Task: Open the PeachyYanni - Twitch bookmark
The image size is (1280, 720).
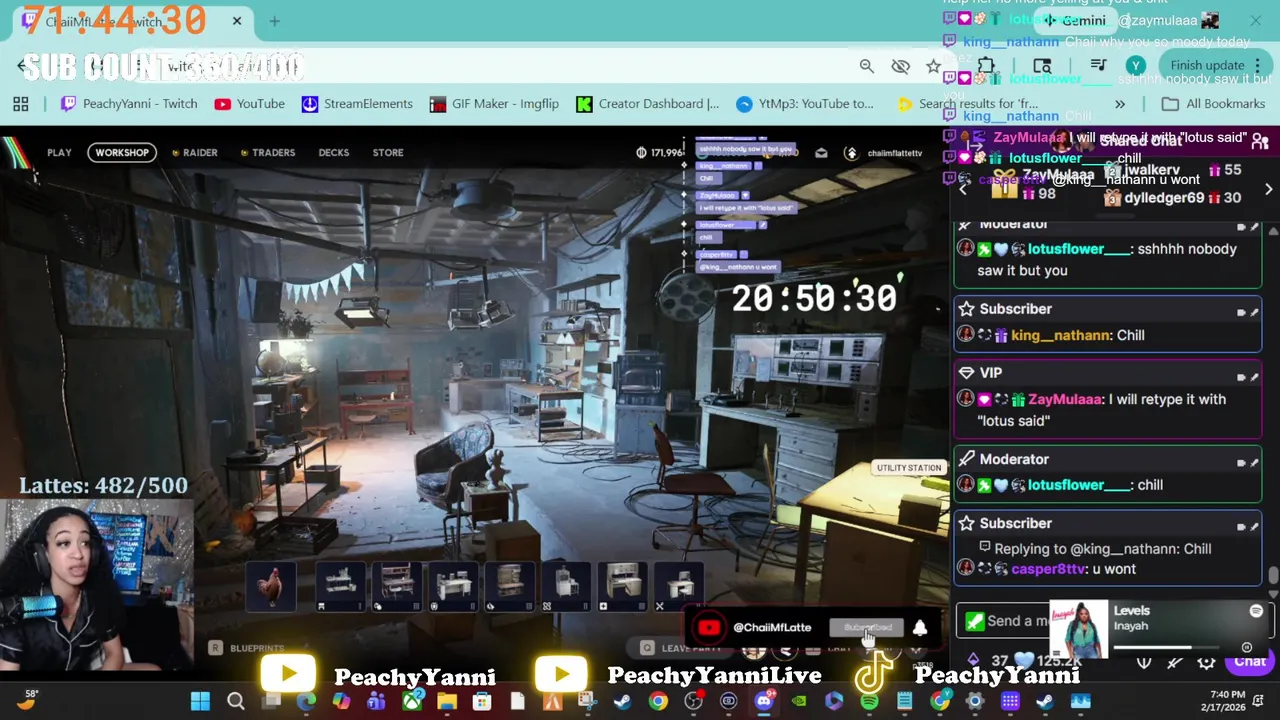Action: point(129,104)
